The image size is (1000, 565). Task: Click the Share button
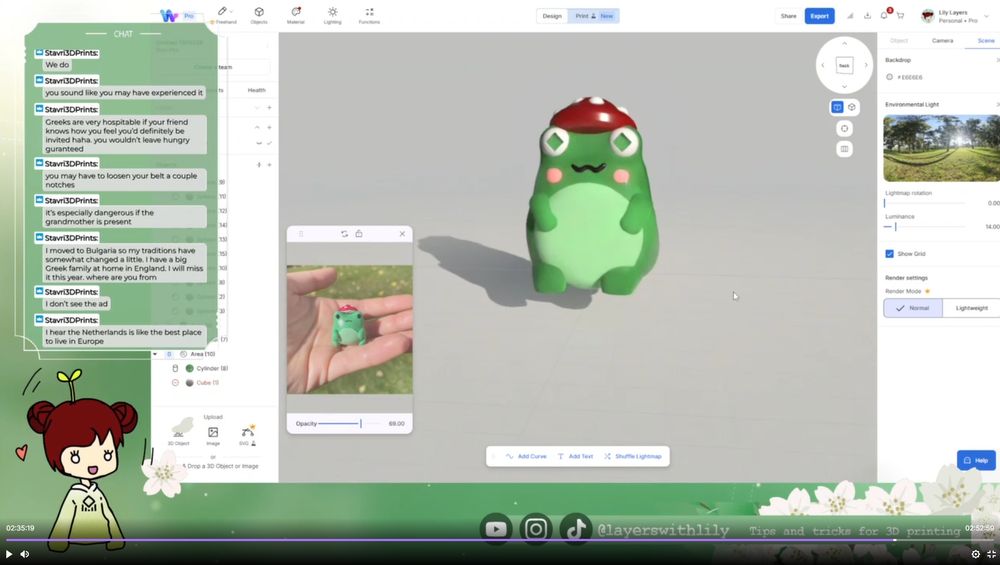789,16
